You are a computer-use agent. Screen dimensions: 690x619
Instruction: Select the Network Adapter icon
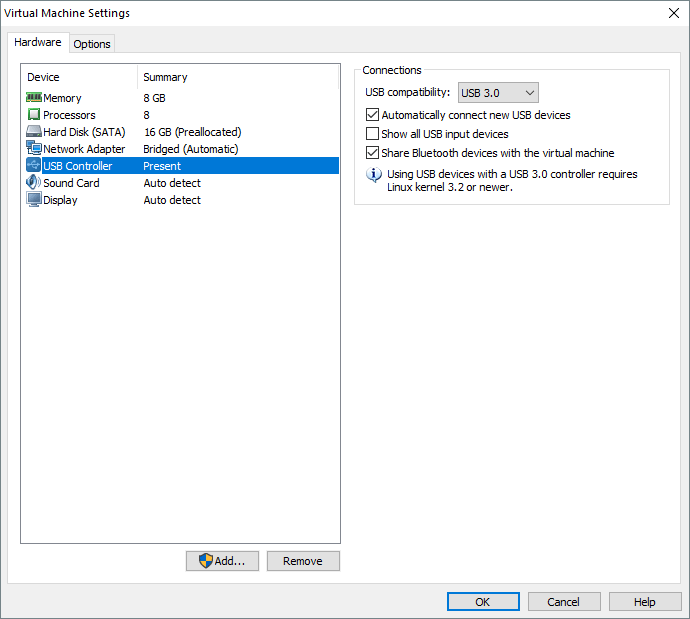(34, 149)
